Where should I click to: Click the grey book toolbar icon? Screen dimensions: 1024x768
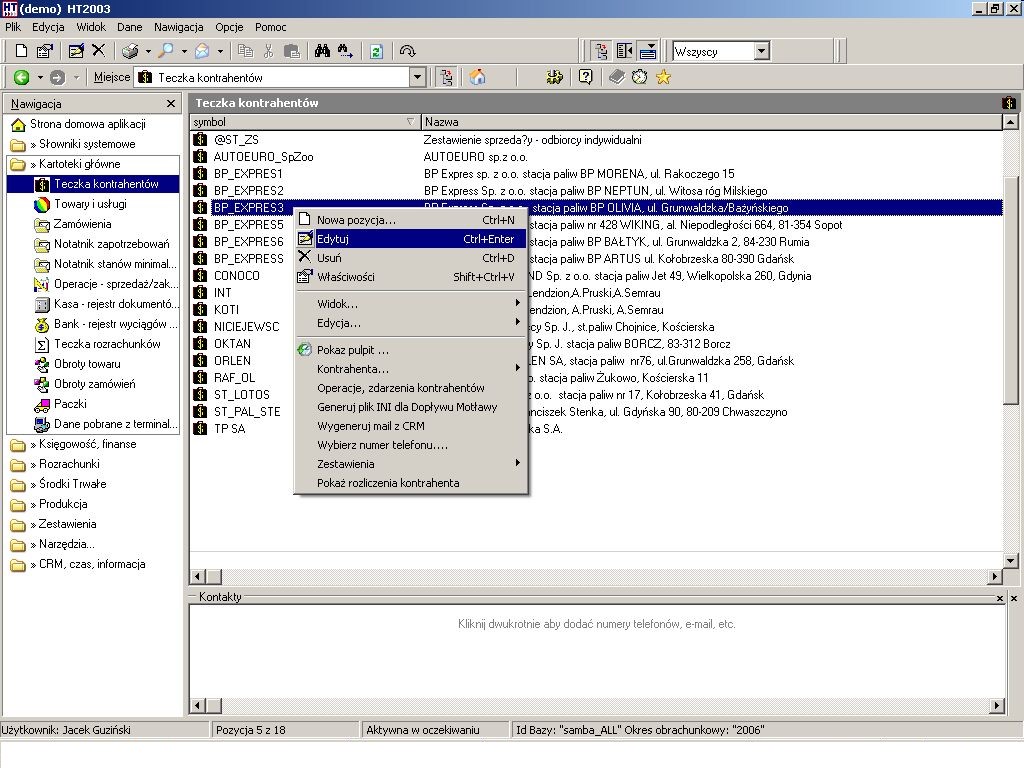[616, 77]
